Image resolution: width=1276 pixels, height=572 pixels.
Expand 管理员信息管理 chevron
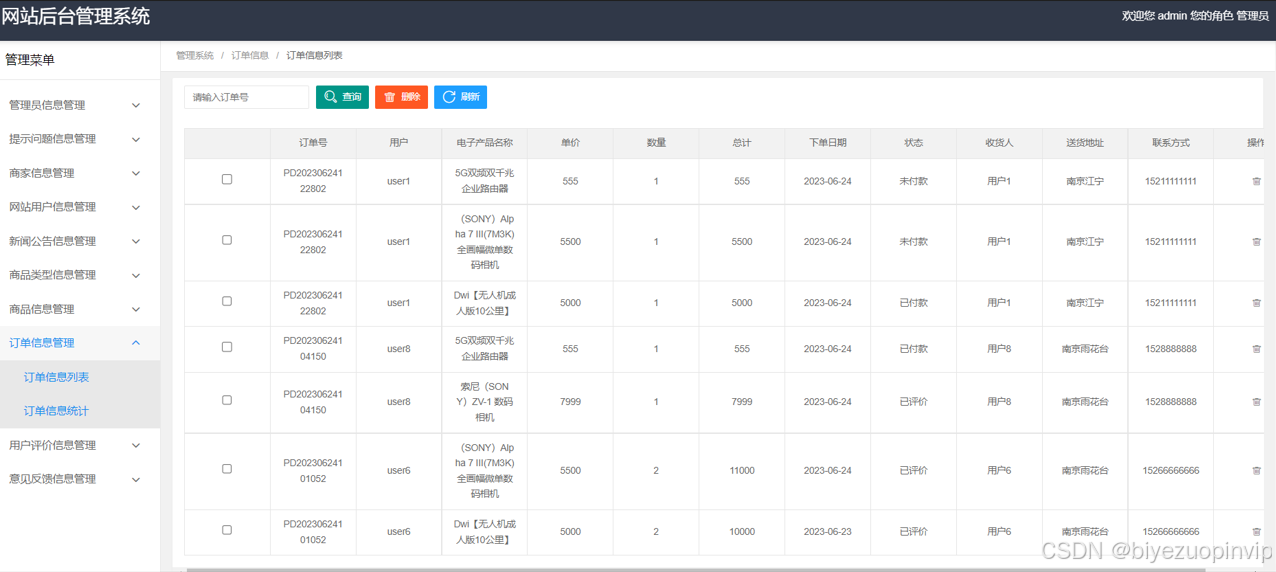pos(136,105)
